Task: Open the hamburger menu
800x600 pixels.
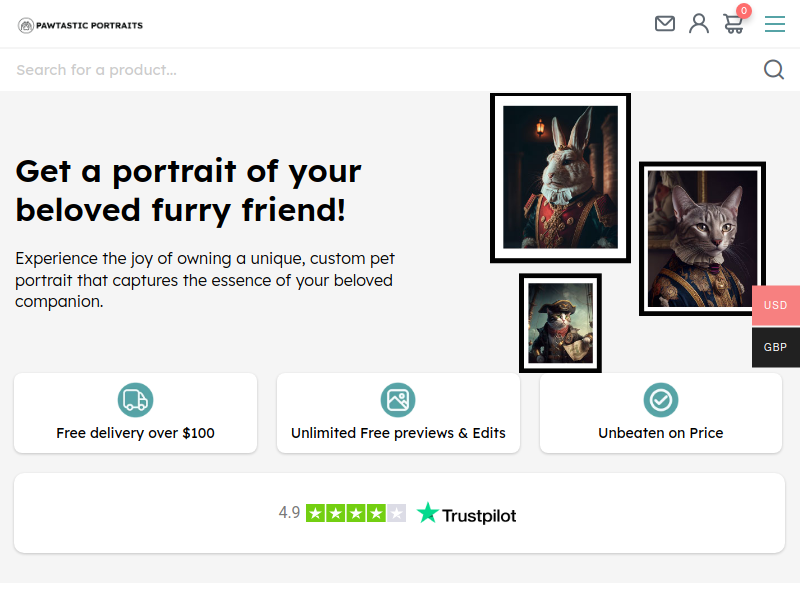Action: (775, 23)
